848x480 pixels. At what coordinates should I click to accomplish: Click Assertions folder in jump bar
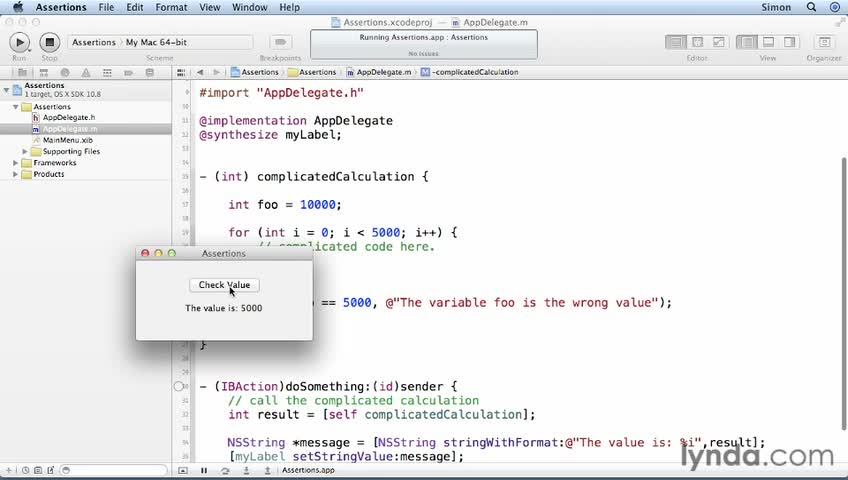[312, 72]
